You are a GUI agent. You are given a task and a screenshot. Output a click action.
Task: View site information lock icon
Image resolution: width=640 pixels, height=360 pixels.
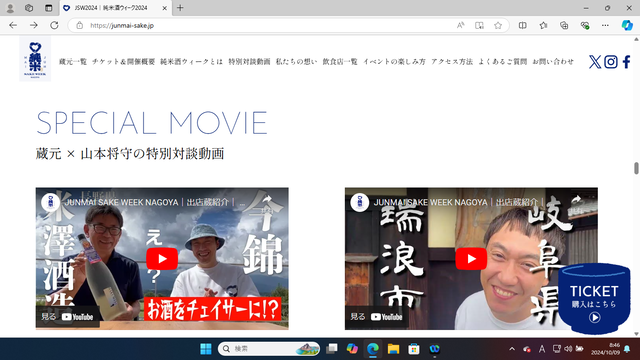click(80, 25)
